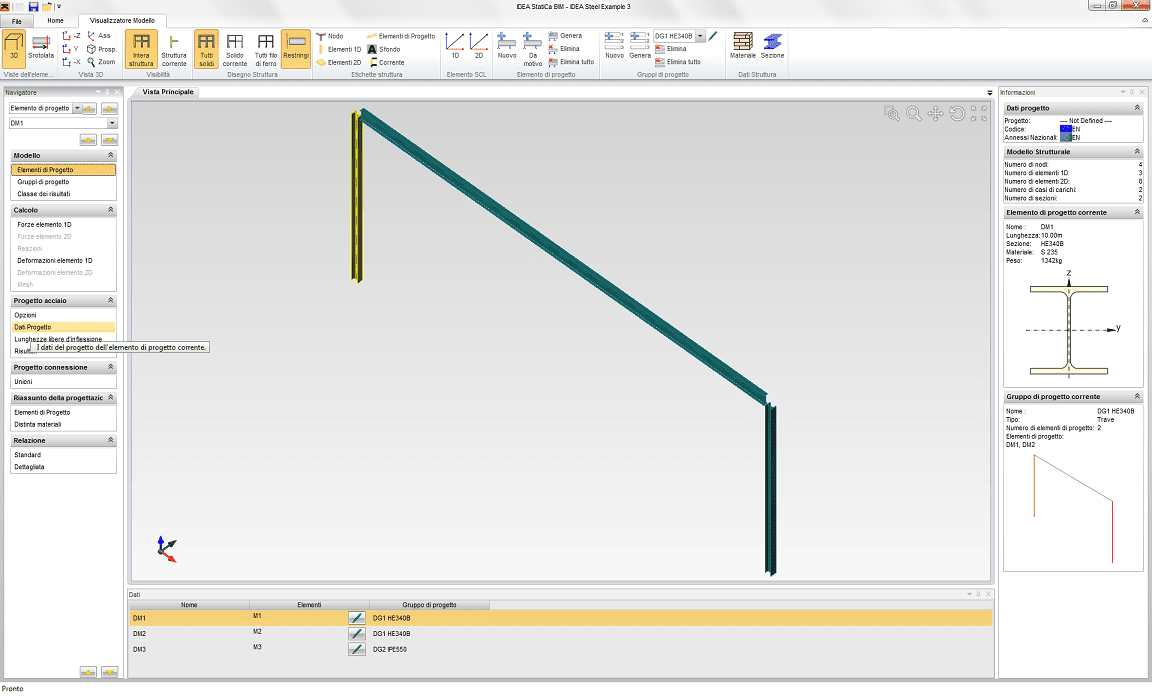Open Unioni under Progetto connessione
Image resolution: width=1152 pixels, height=696 pixels.
click(x=24, y=381)
